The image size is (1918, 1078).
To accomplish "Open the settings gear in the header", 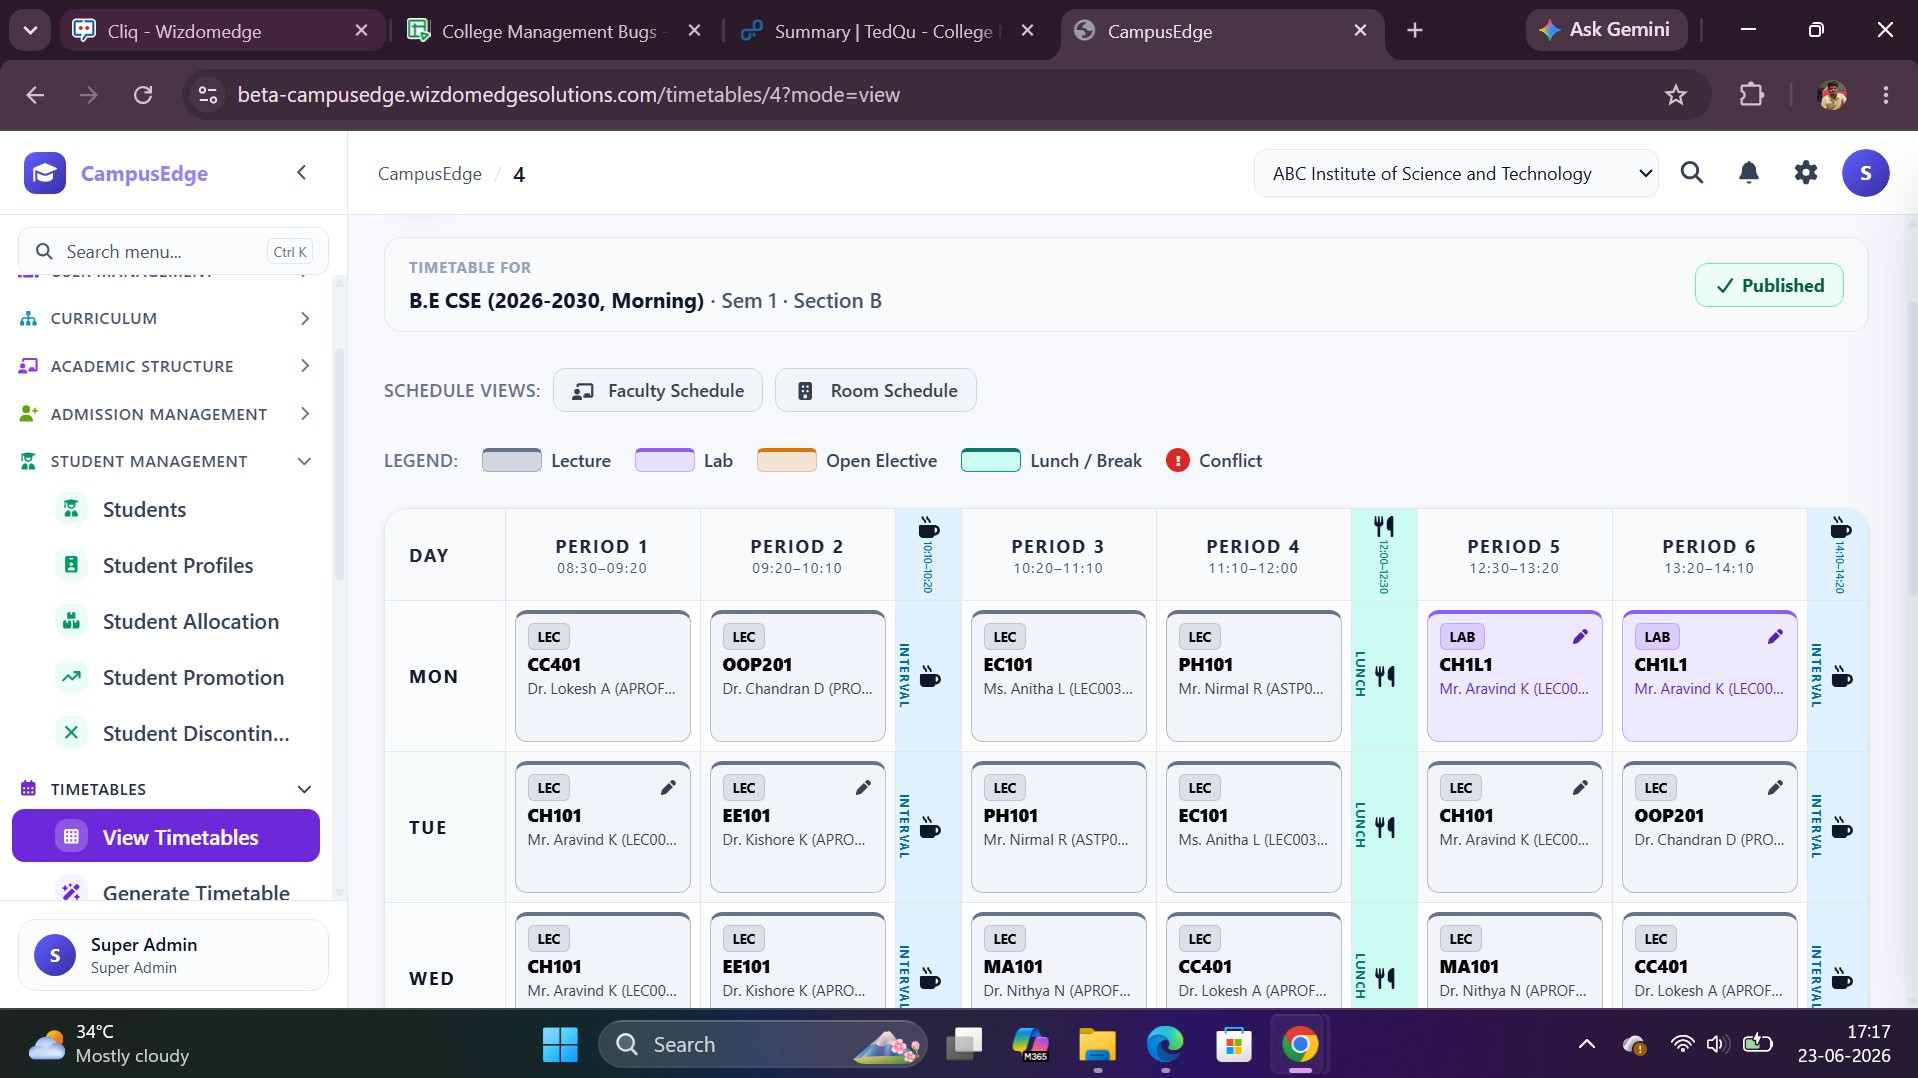I will click(x=1805, y=173).
